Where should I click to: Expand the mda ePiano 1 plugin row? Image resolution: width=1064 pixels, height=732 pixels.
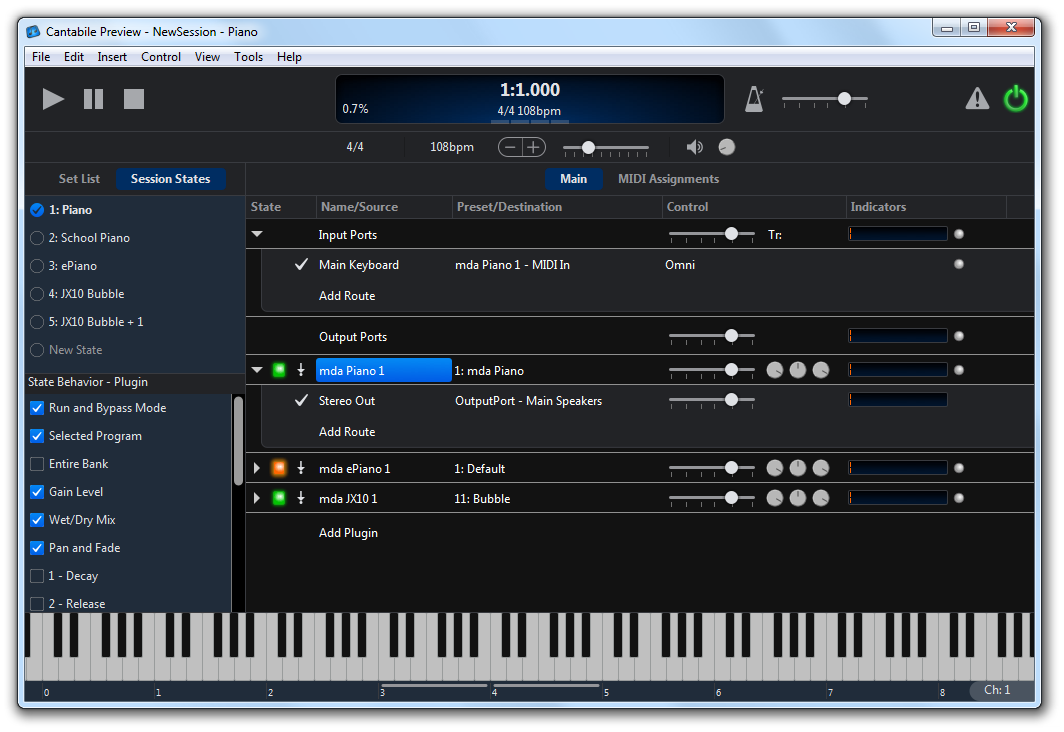[257, 469]
